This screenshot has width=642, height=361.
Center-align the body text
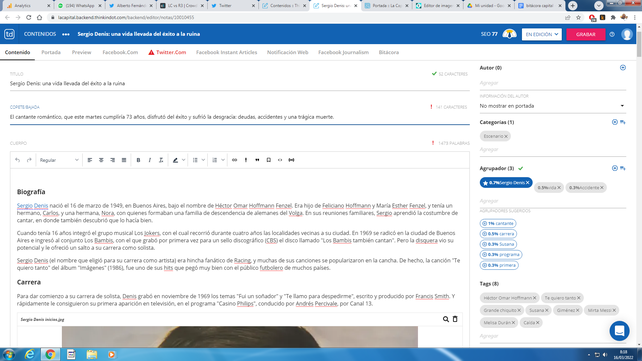click(101, 160)
